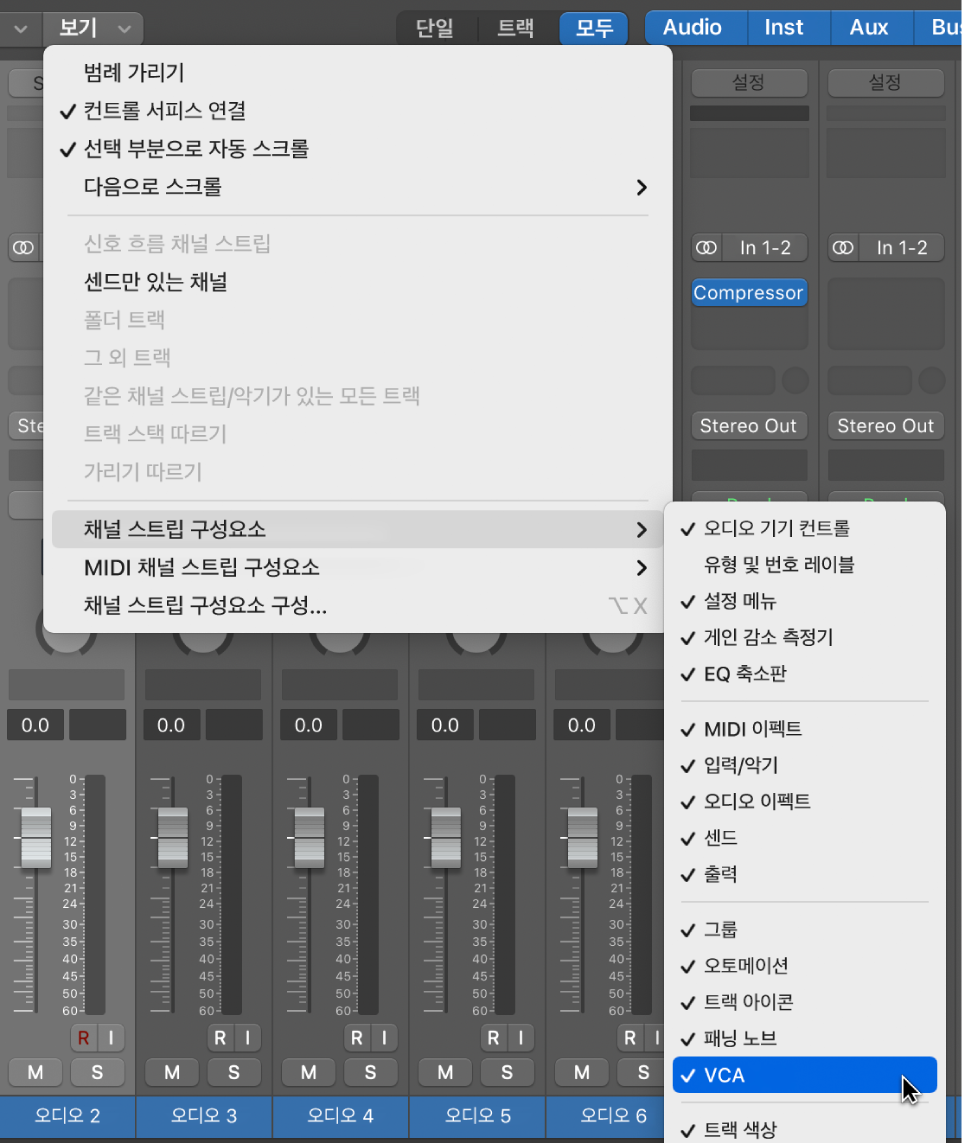Open the 보기 menu dropdown
This screenshot has height=1144, width=963.
point(94,28)
